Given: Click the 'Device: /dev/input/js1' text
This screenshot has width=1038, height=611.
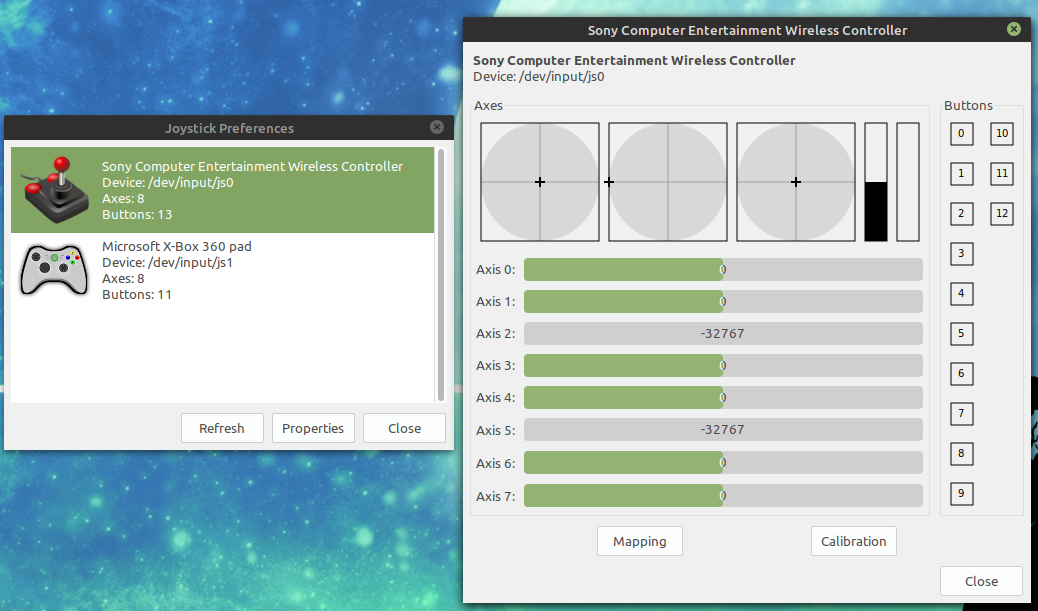Looking at the screenshot, I should [167, 262].
